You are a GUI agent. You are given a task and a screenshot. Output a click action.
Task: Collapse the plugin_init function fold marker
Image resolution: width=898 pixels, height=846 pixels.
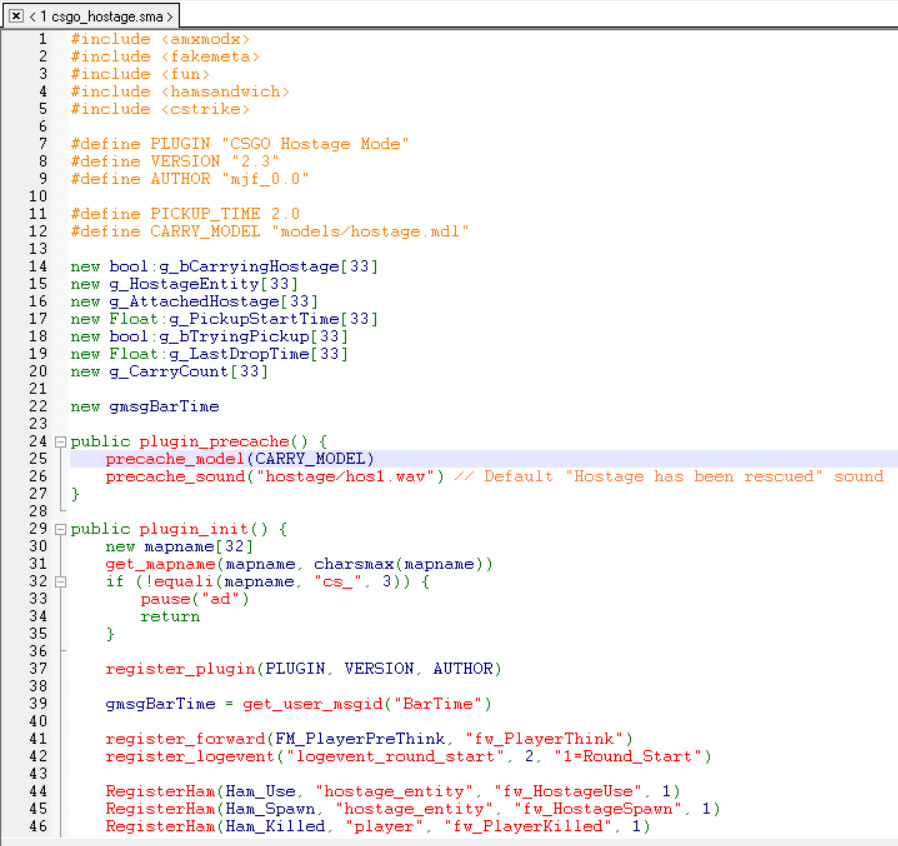61,529
